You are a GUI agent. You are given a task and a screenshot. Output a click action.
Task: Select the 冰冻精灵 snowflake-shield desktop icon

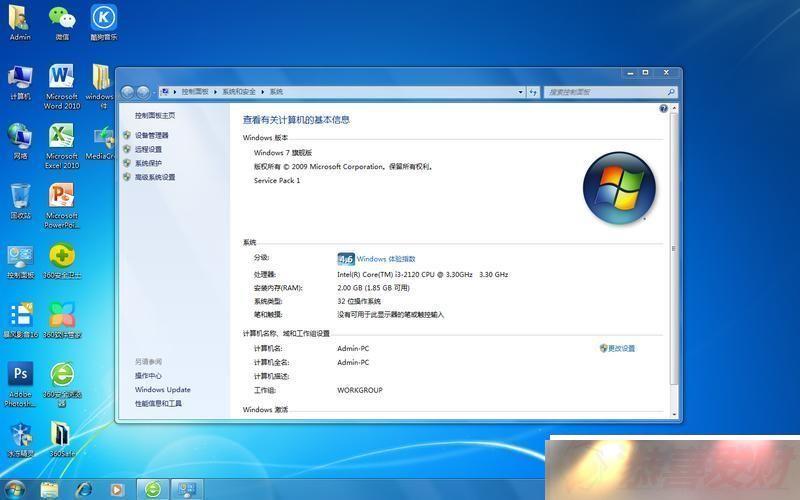(x=20, y=440)
